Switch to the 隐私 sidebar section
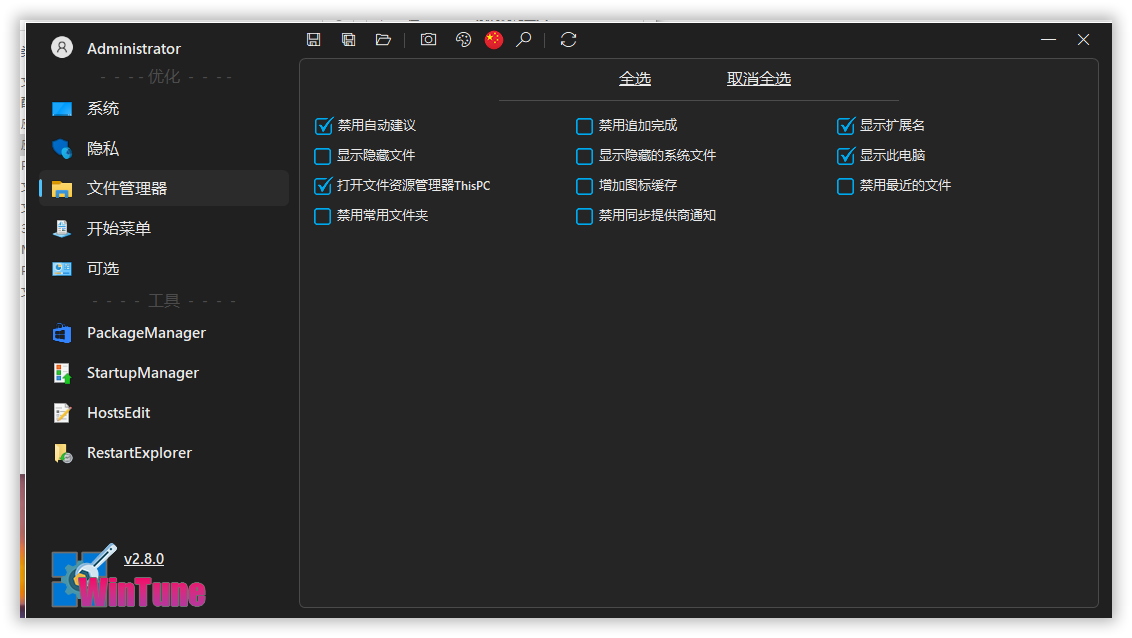 click(x=103, y=149)
